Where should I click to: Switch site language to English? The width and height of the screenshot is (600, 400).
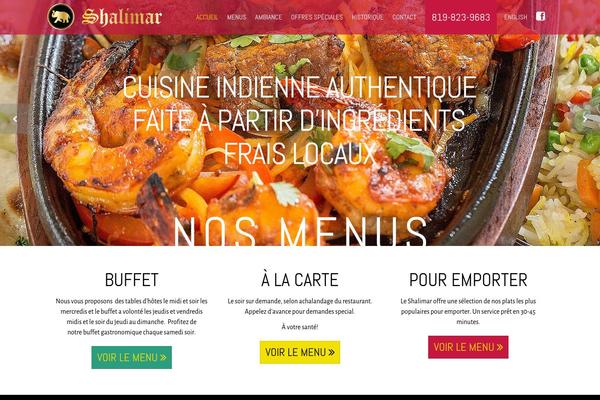(515, 17)
